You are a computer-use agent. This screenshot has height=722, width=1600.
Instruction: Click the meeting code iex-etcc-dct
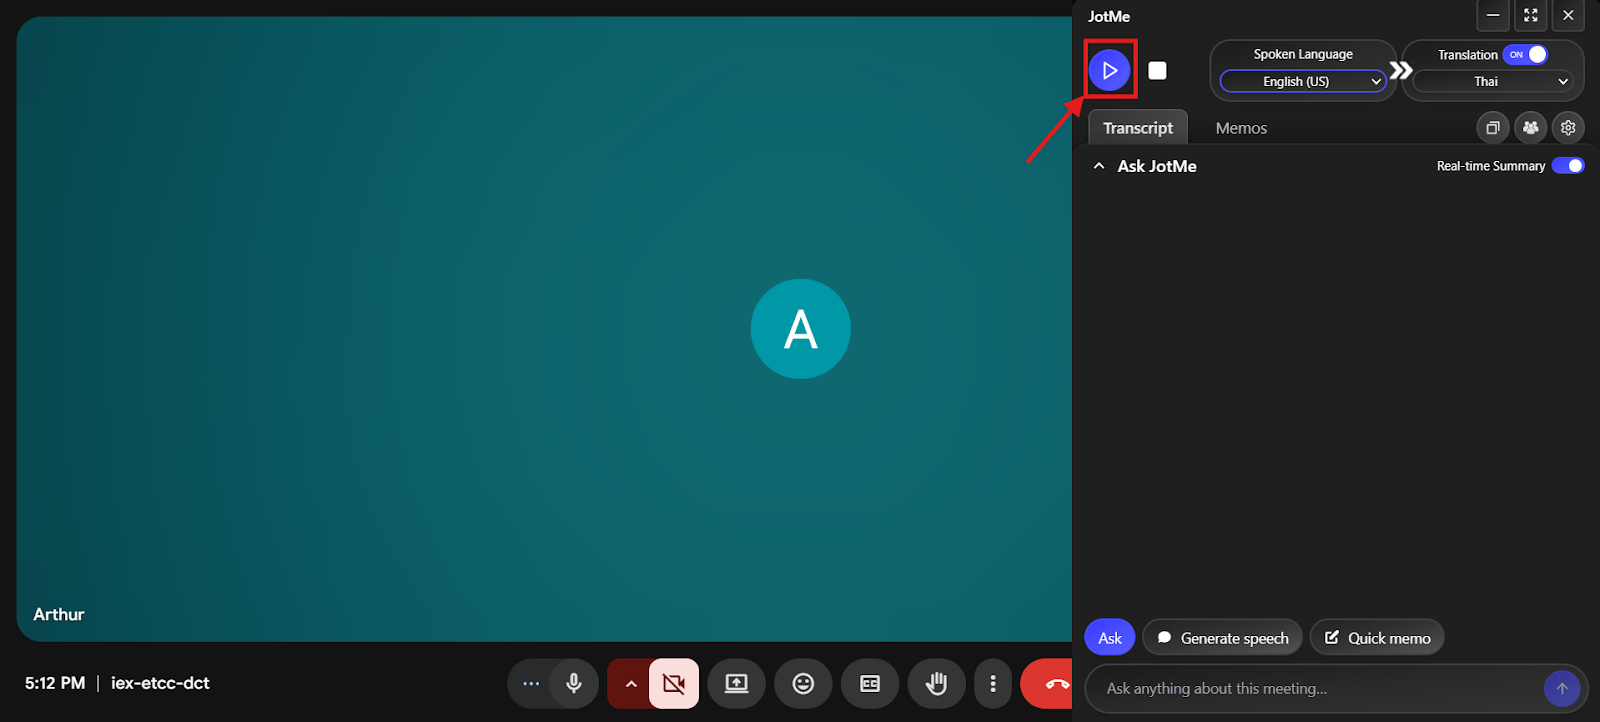click(x=160, y=683)
